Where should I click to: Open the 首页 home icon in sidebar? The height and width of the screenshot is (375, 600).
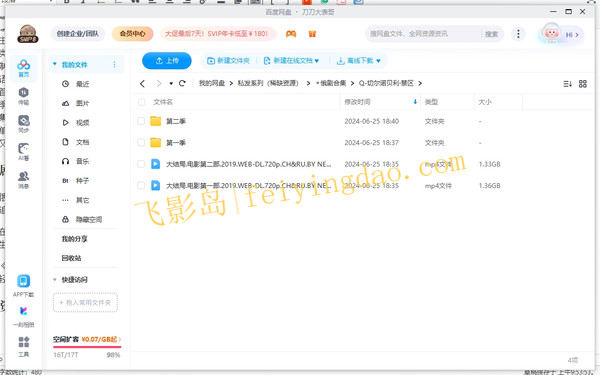pyautogui.click(x=24, y=68)
